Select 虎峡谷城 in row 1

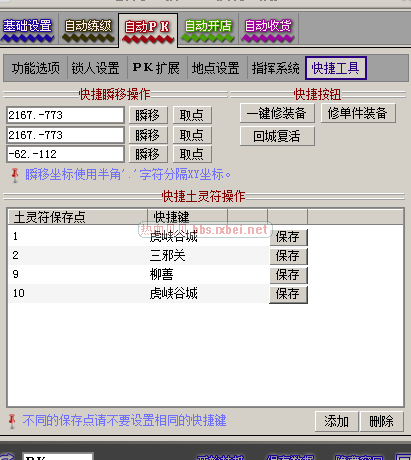[x=174, y=237]
